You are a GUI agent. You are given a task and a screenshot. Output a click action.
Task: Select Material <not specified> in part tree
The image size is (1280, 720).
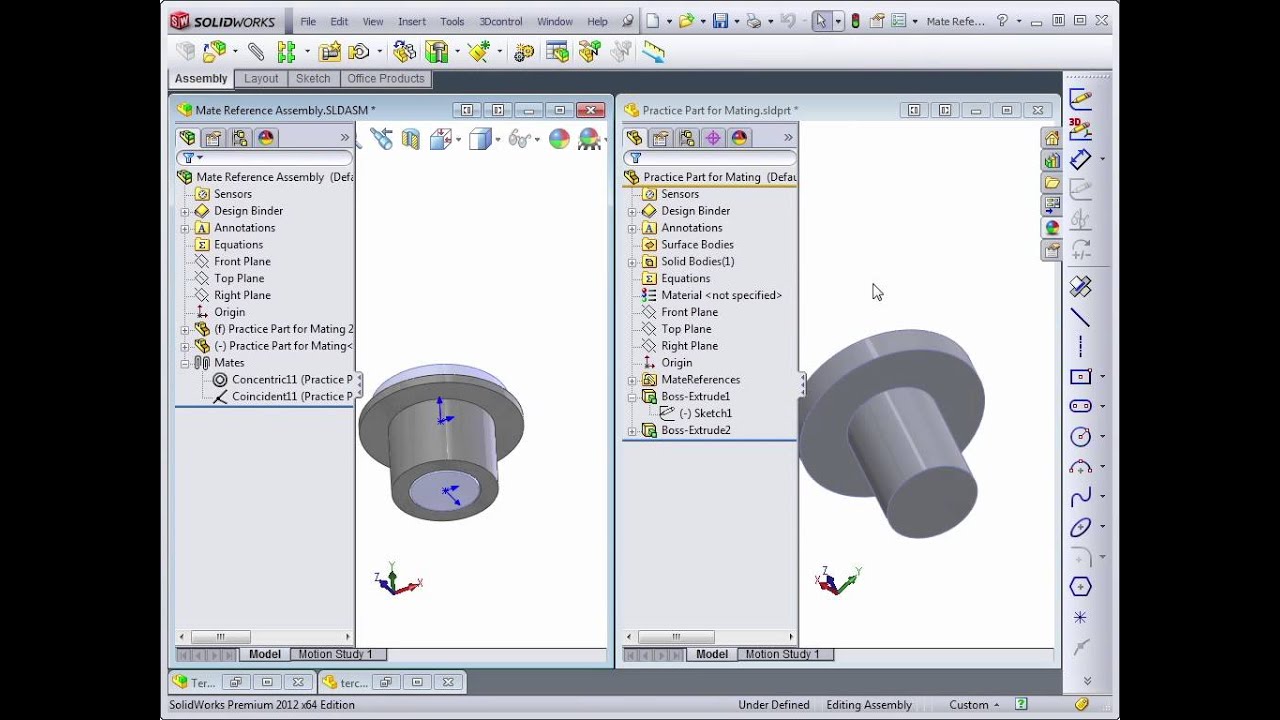click(711, 295)
